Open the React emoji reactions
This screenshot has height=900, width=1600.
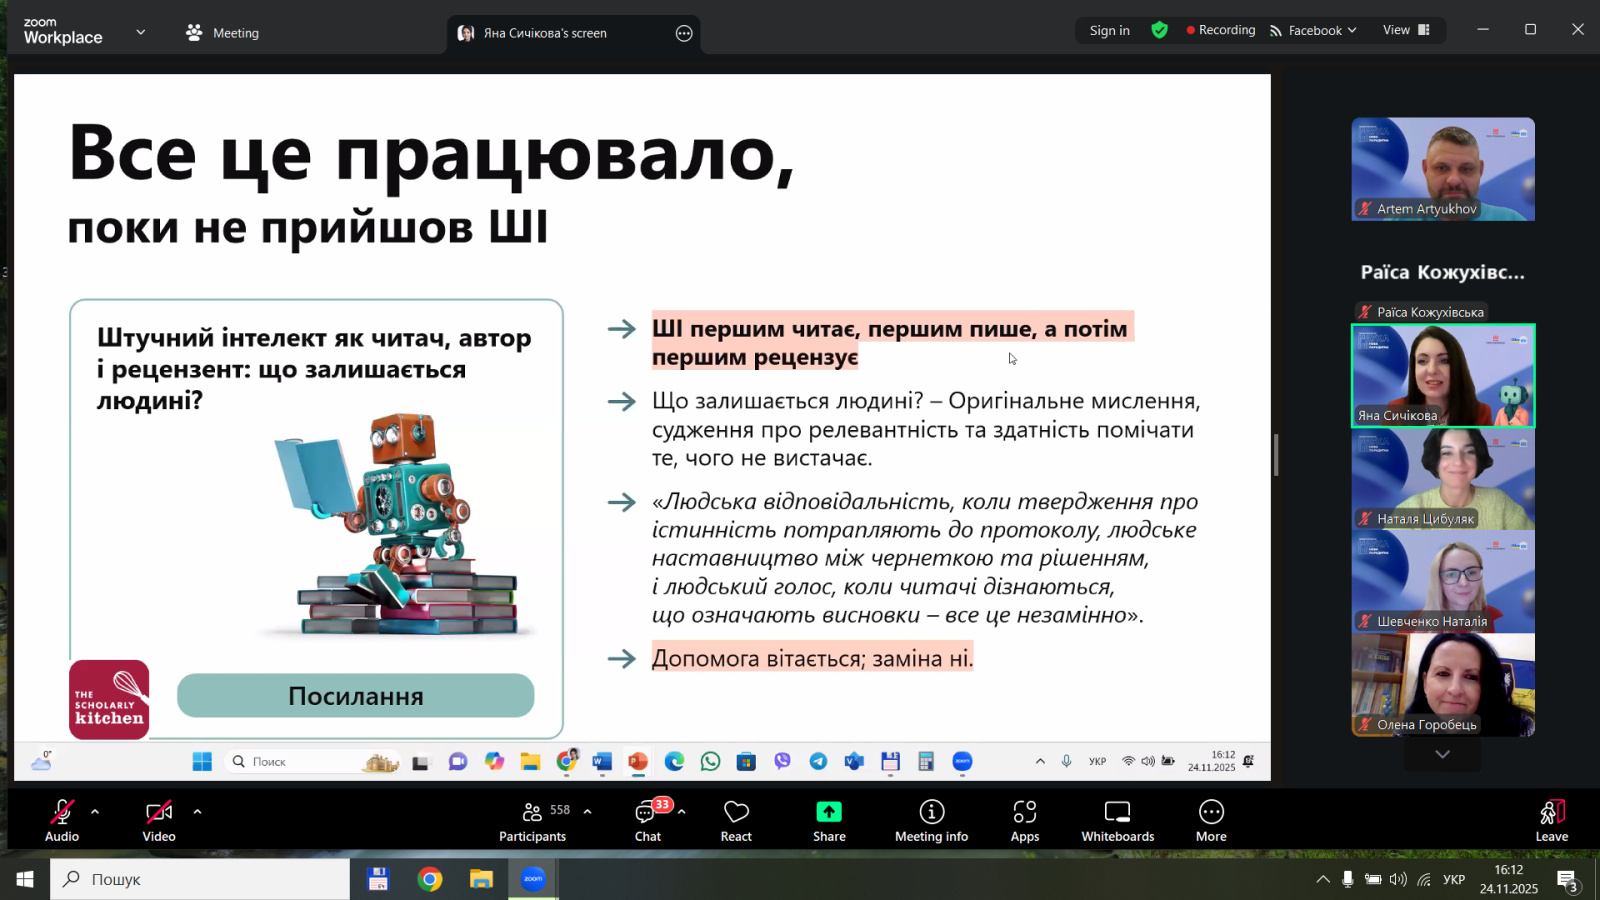tap(736, 820)
